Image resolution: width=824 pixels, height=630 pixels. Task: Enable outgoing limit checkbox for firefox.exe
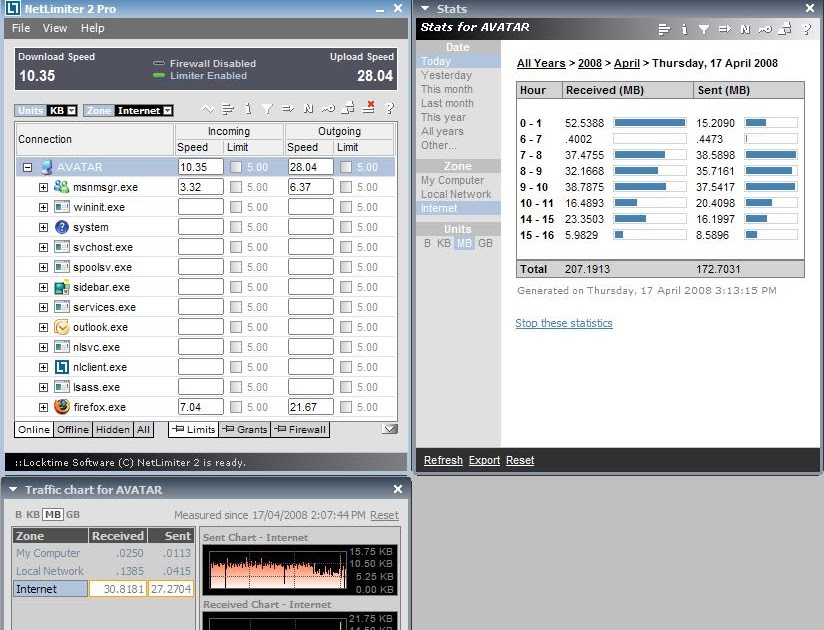pos(346,407)
